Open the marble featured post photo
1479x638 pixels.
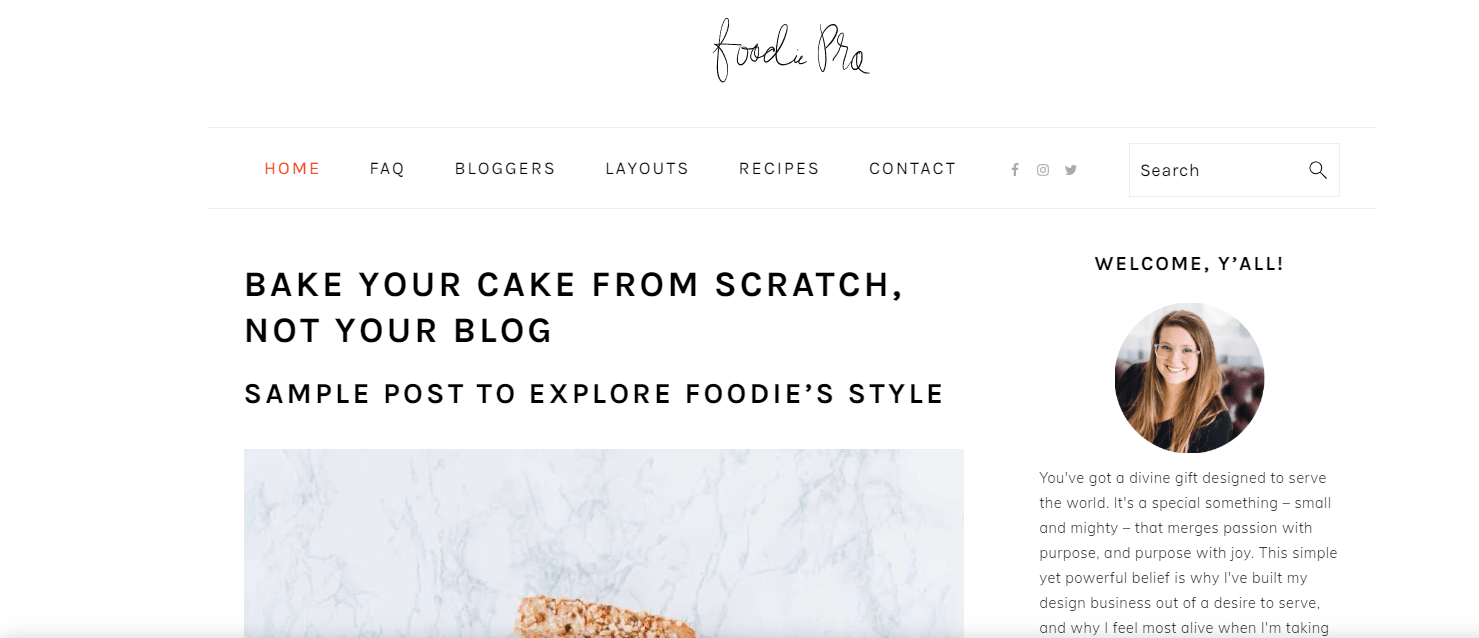coord(604,543)
